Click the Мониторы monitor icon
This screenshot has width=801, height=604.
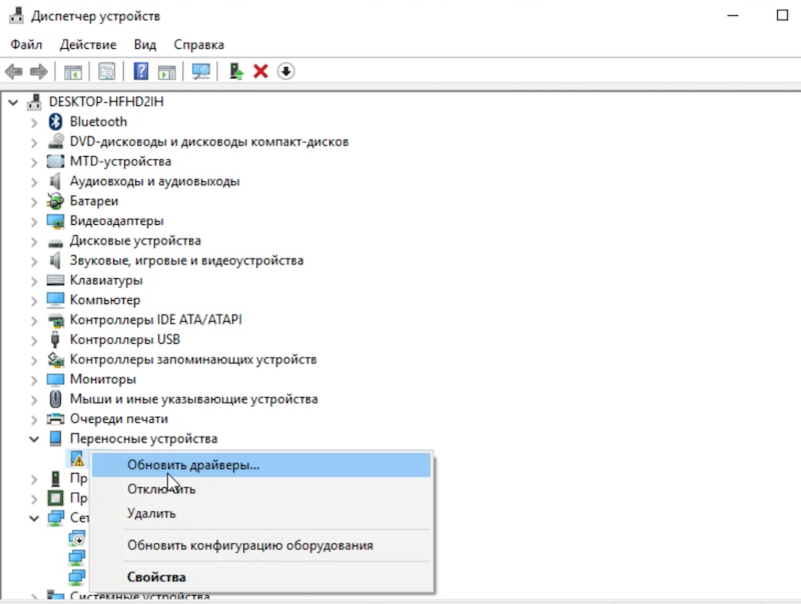55,379
